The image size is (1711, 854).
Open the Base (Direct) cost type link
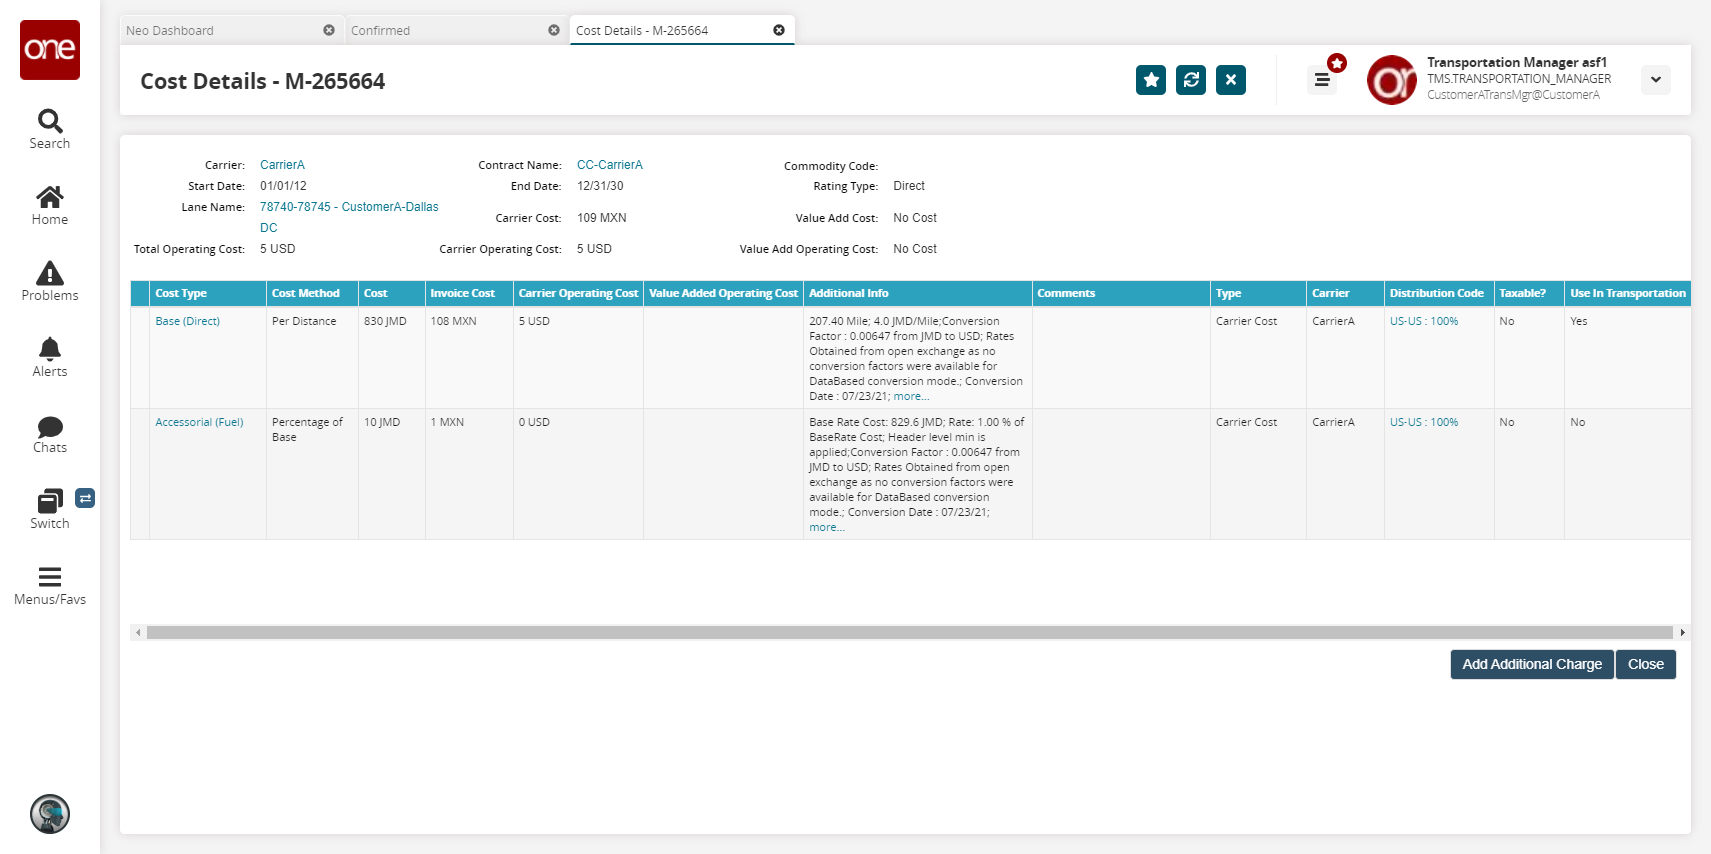(187, 322)
